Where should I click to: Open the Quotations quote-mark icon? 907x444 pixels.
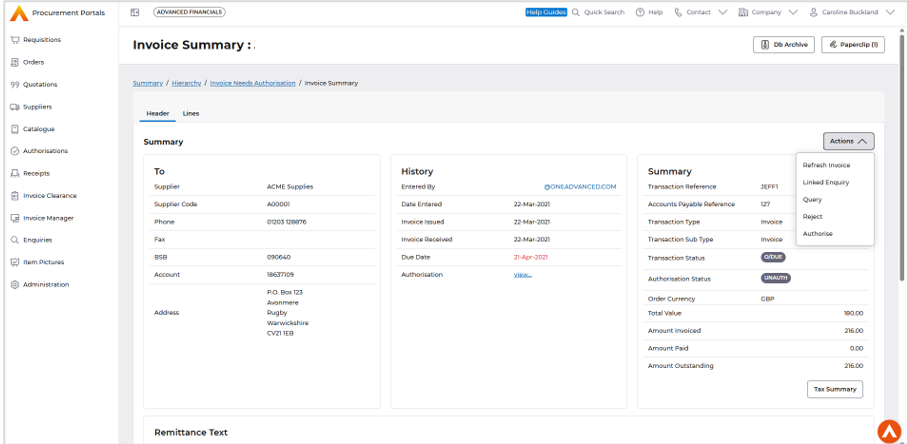coord(15,84)
